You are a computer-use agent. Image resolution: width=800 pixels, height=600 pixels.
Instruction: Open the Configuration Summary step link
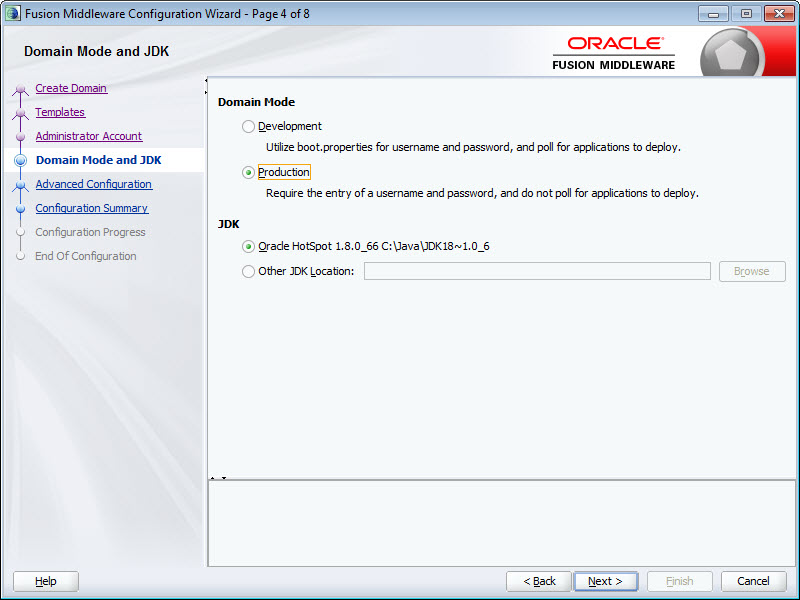coord(92,208)
